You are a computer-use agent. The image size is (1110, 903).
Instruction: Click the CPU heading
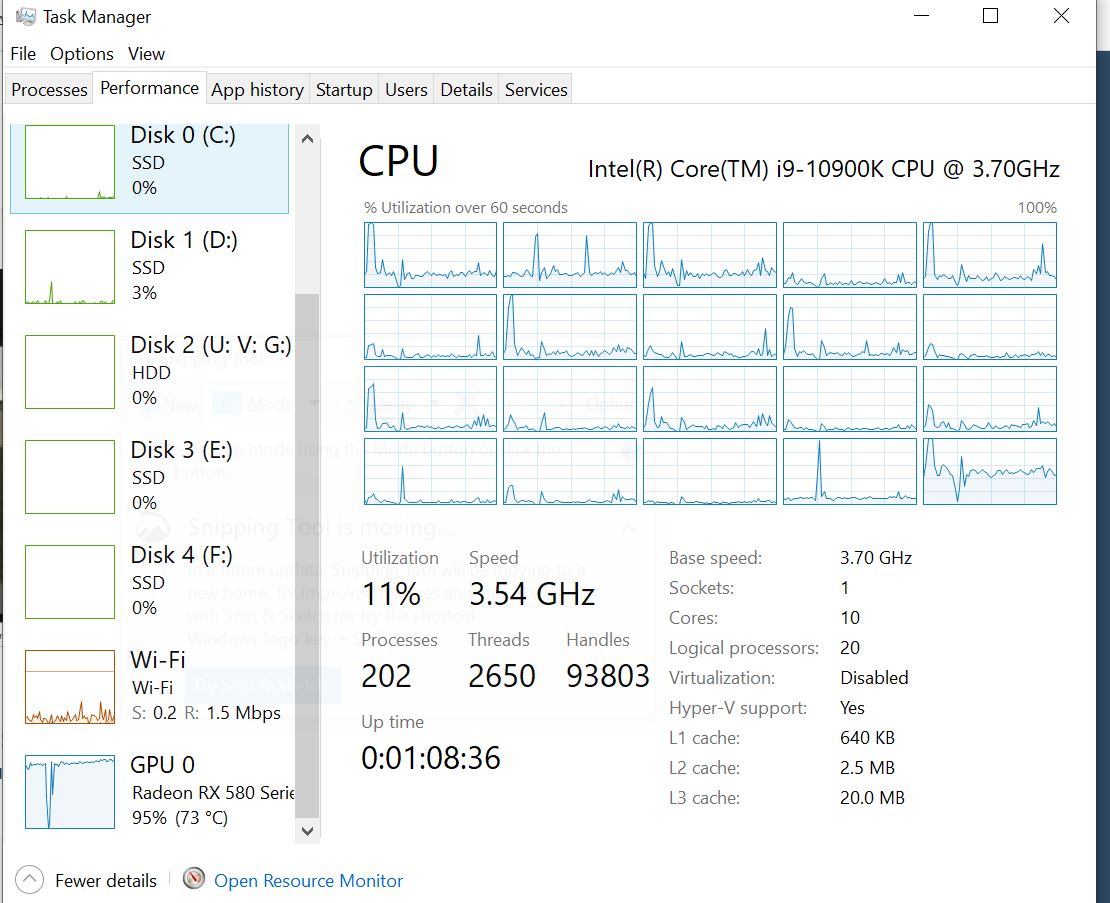(399, 161)
